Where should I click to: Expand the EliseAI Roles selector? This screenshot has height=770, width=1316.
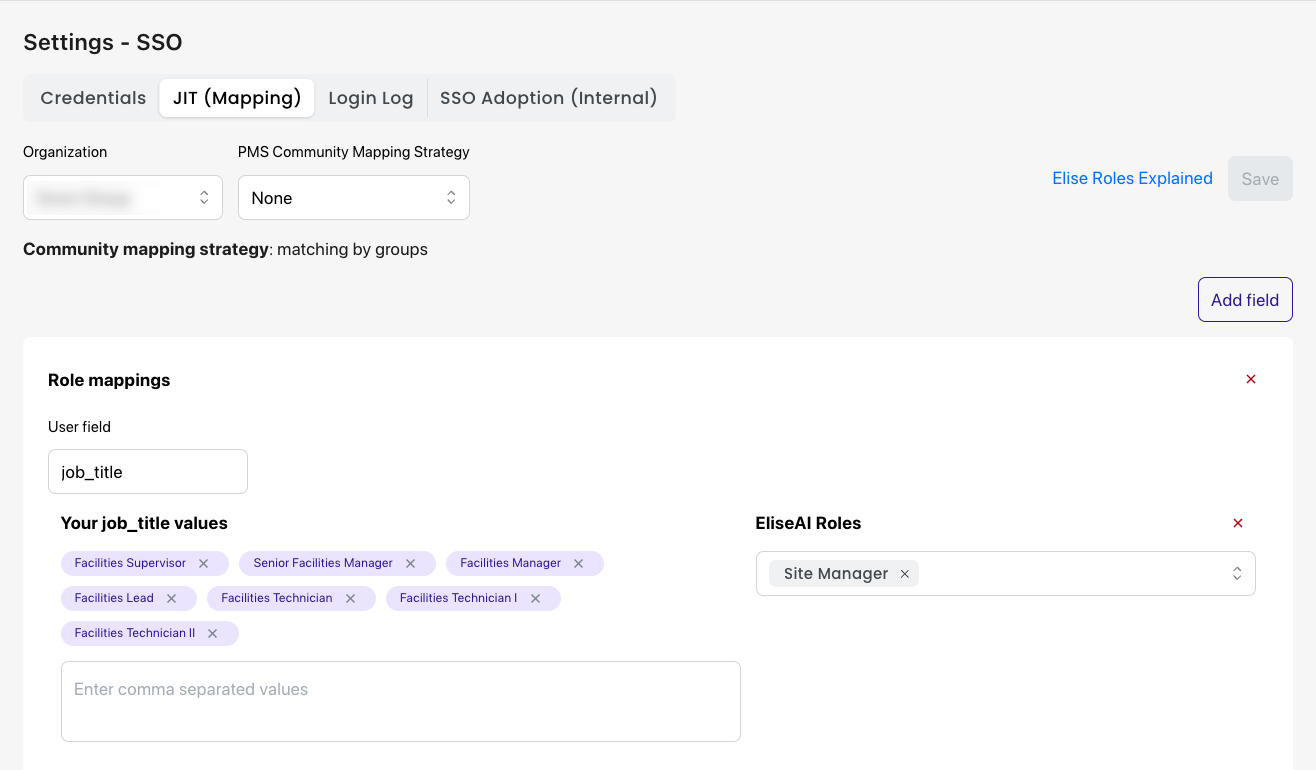point(1237,574)
